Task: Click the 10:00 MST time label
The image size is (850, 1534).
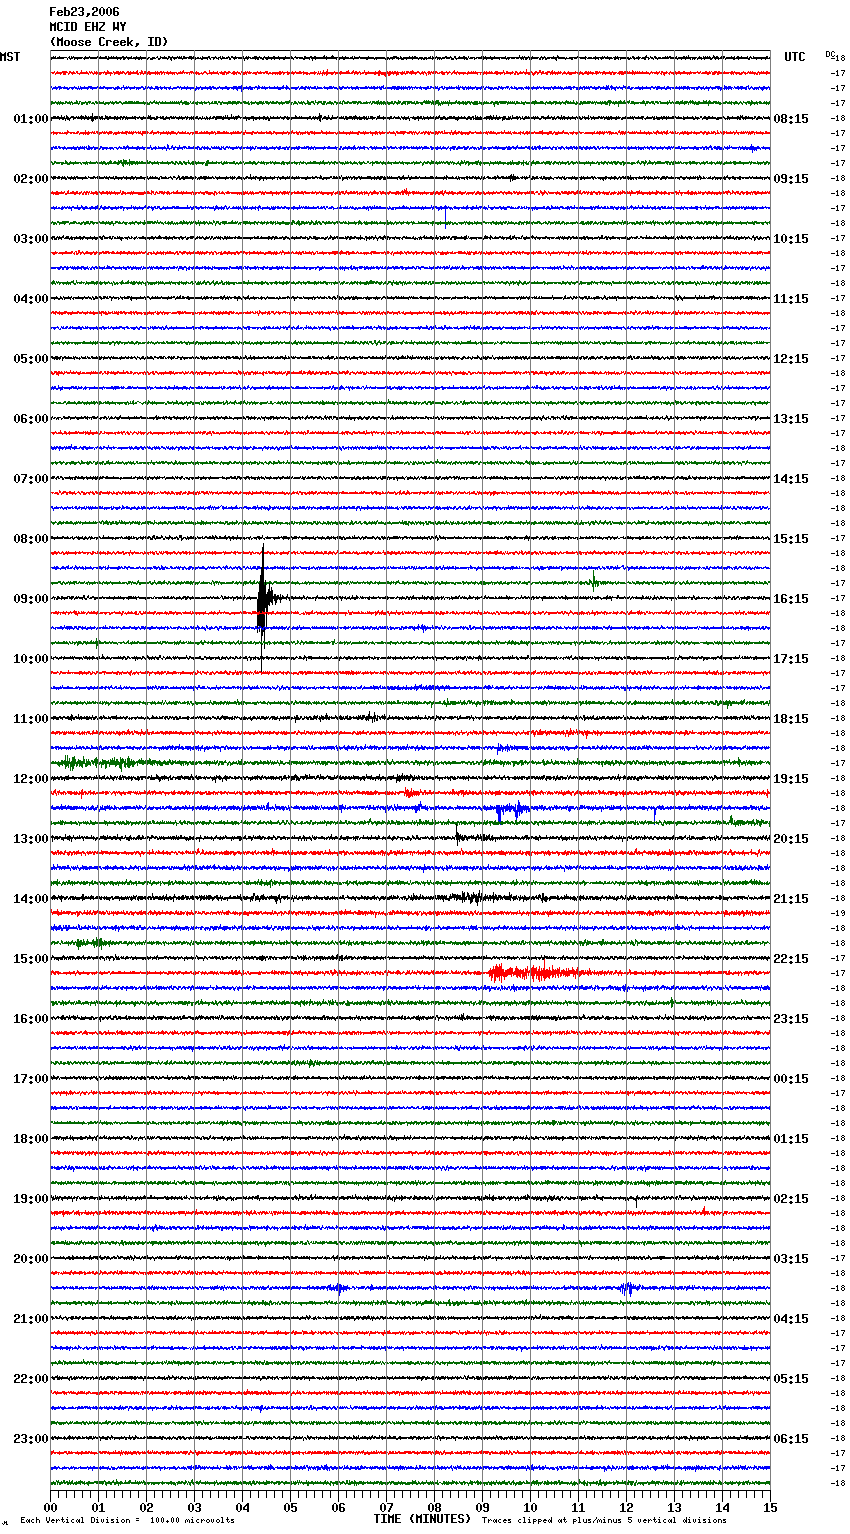Action: coord(31,659)
